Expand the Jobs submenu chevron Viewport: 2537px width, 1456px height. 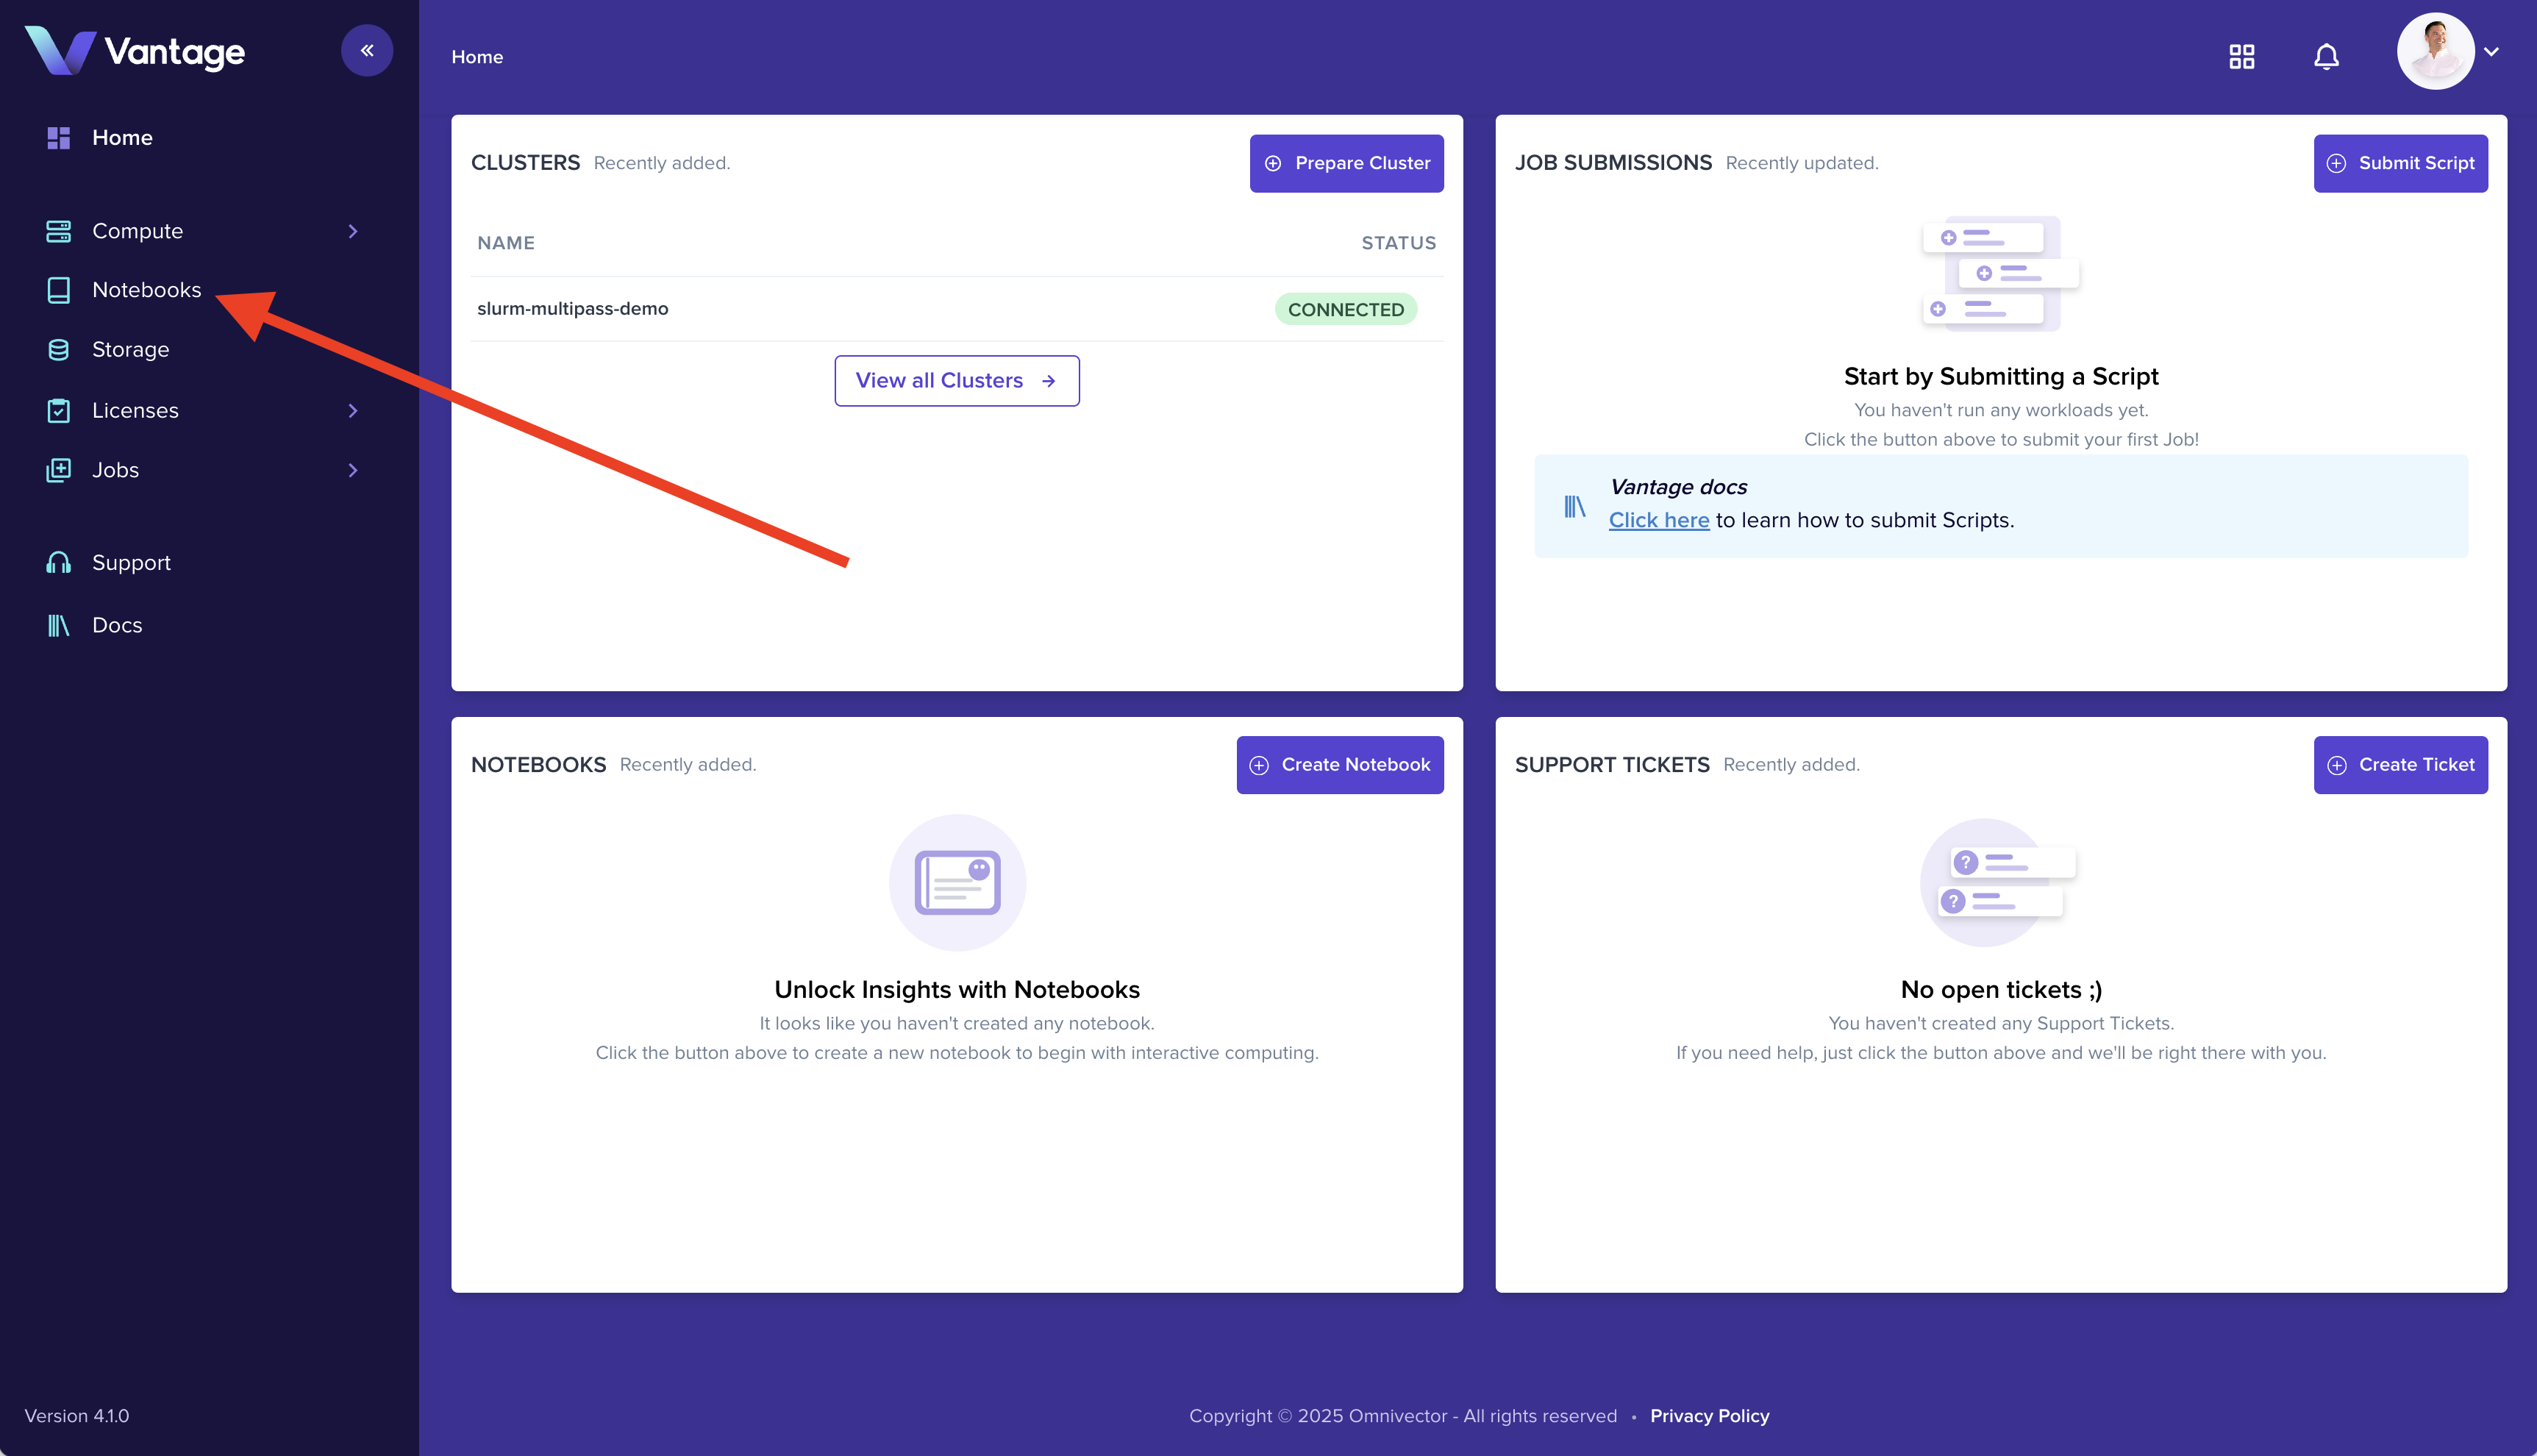353,470
